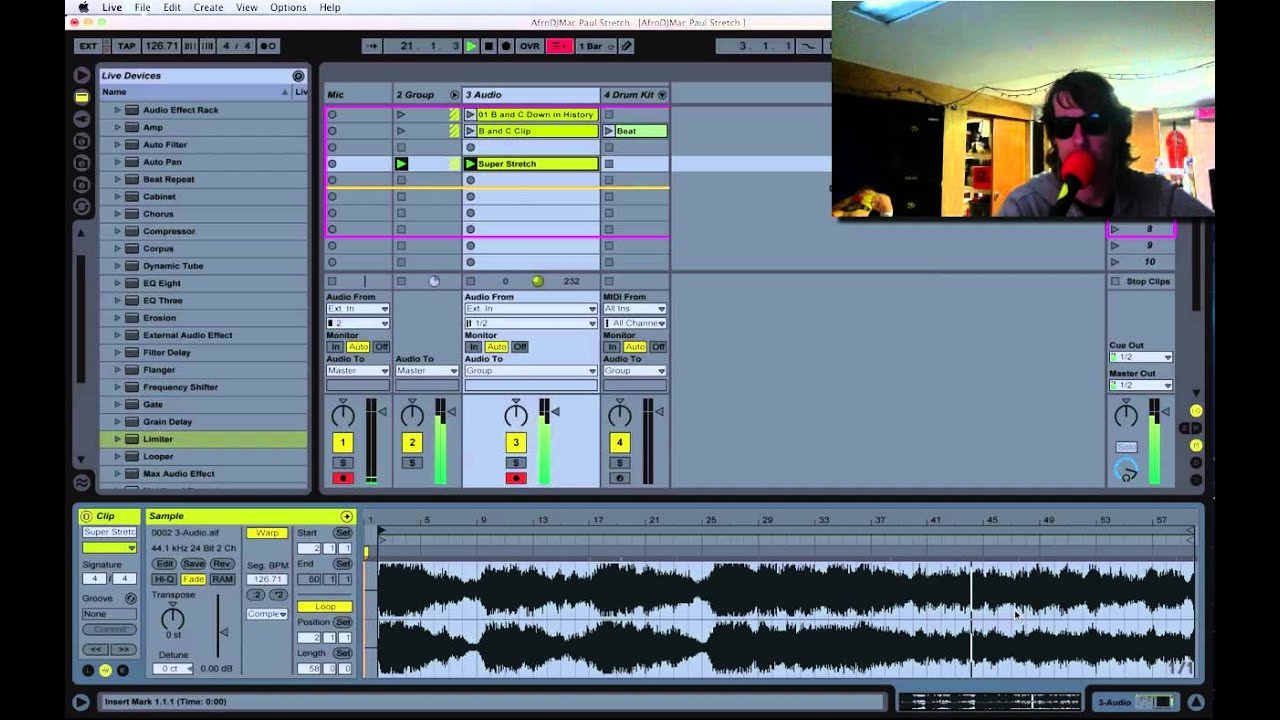Open the File menu

[x=143, y=7]
